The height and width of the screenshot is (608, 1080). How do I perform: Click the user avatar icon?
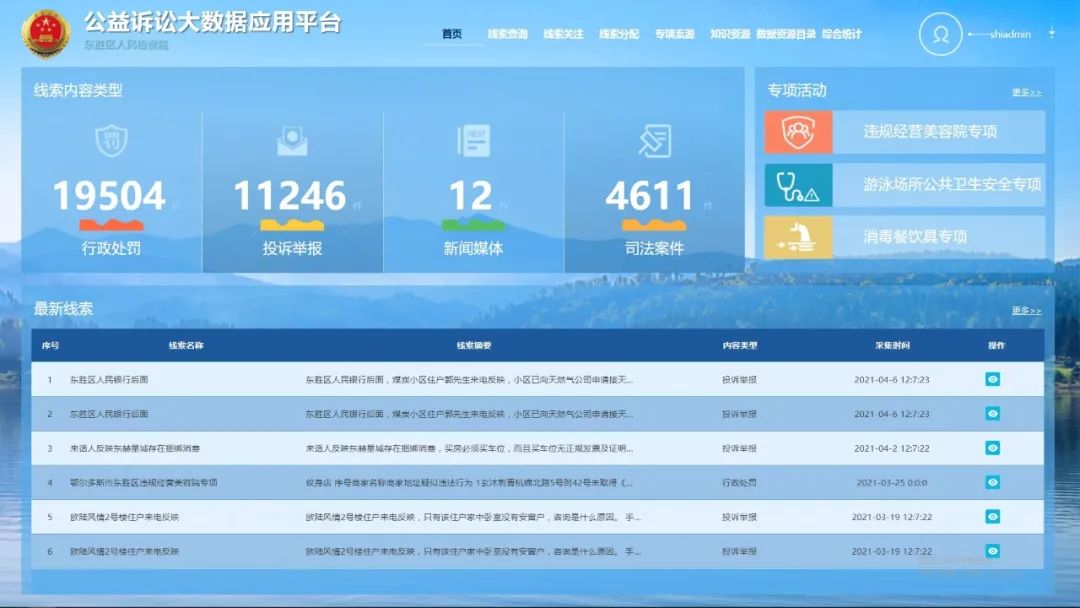click(940, 34)
